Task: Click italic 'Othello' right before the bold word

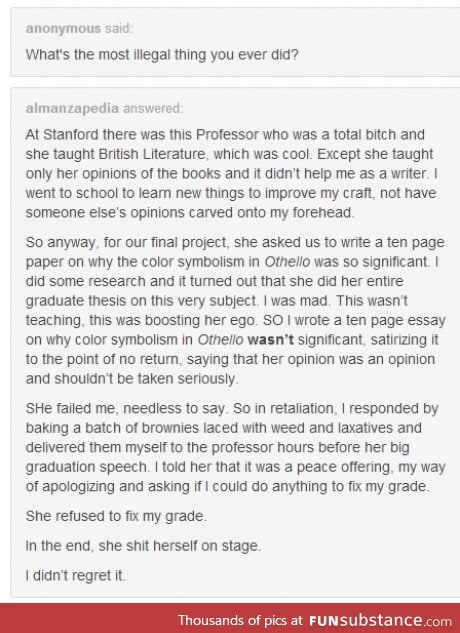Action: 221,340
